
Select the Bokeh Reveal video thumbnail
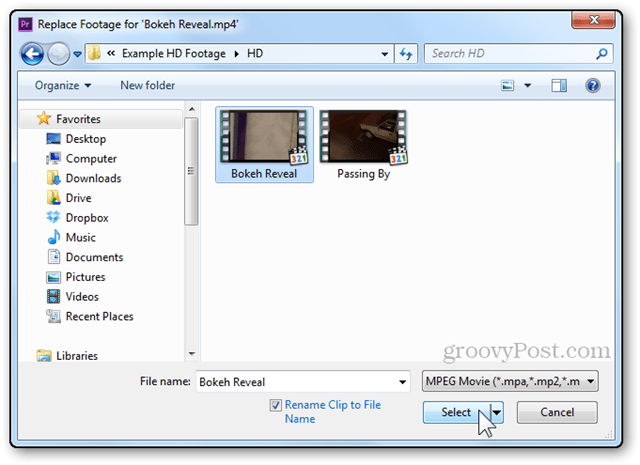264,137
